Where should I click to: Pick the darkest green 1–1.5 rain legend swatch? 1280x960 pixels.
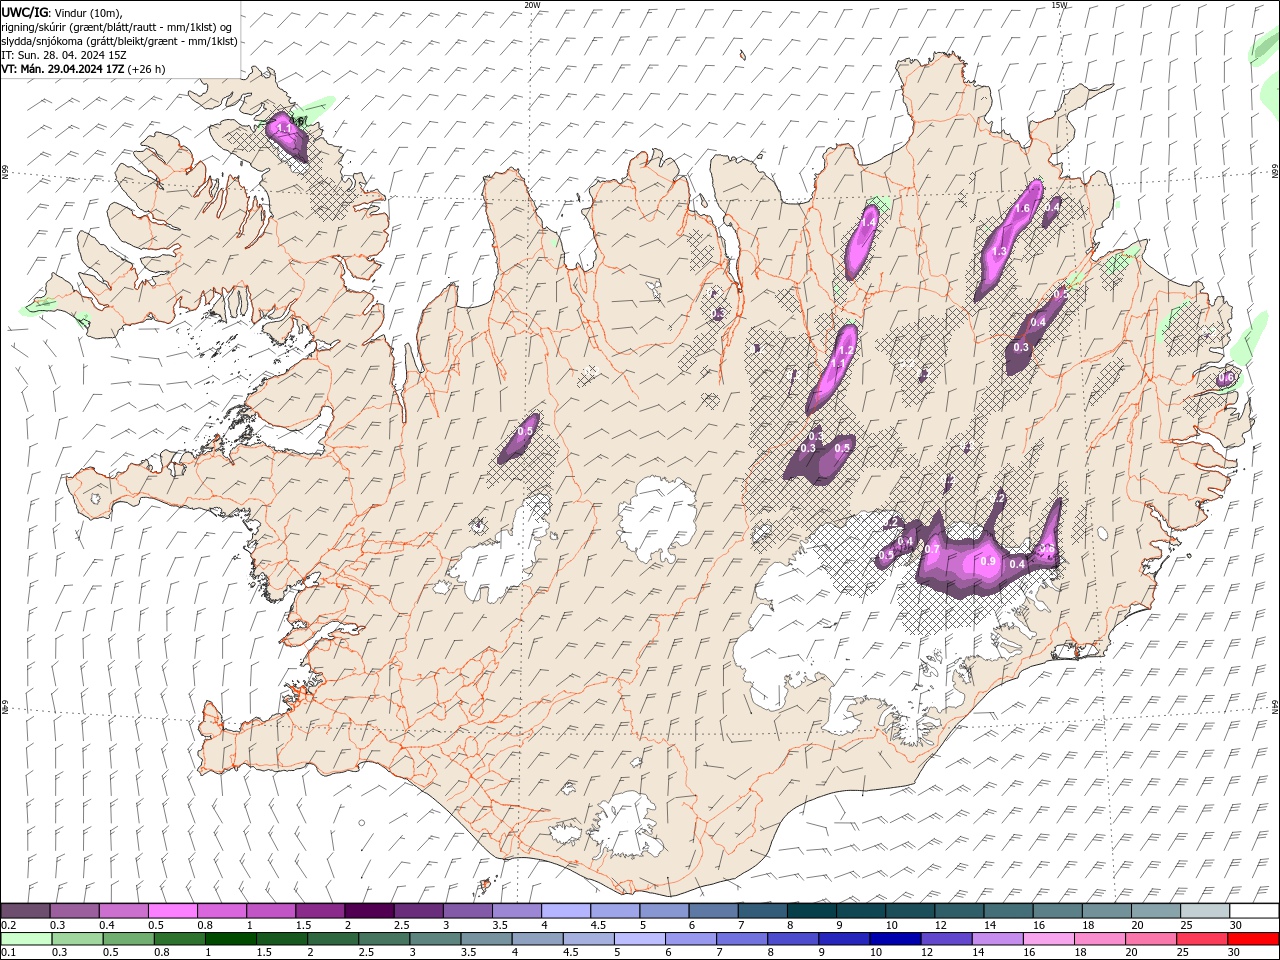click(x=230, y=939)
